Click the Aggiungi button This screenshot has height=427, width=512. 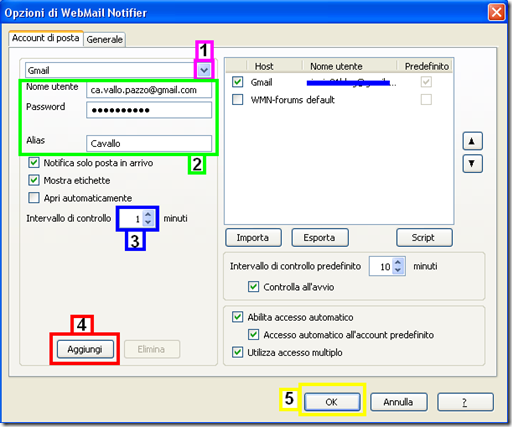85,349
